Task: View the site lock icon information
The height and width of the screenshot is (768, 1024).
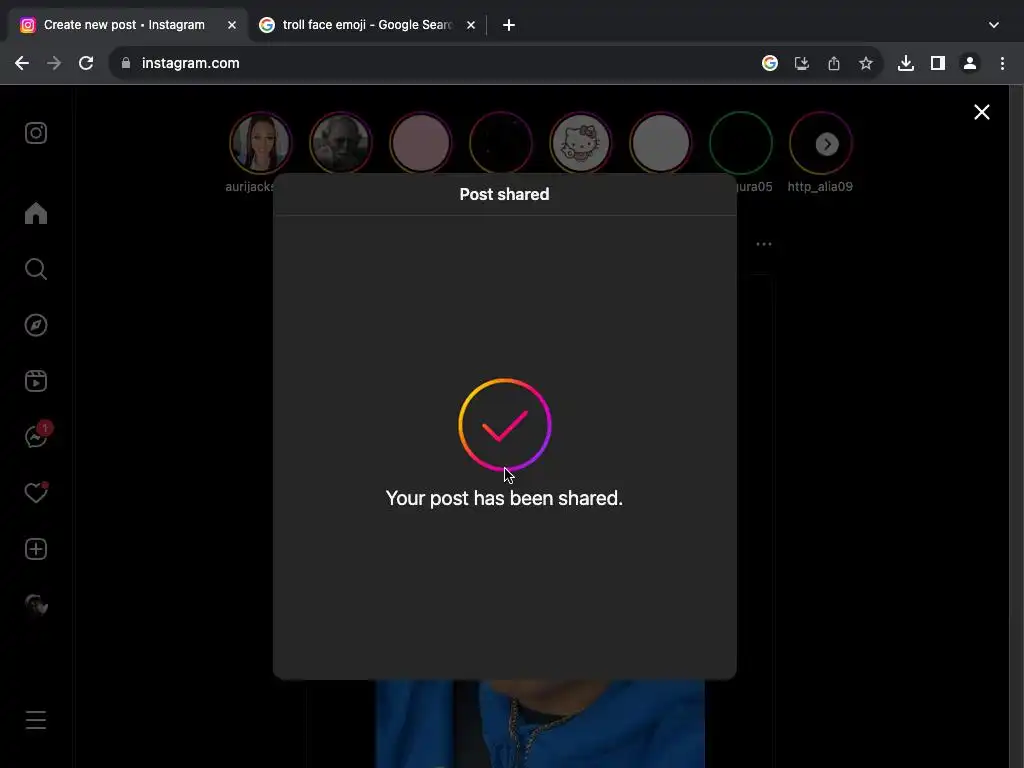Action: [126, 63]
